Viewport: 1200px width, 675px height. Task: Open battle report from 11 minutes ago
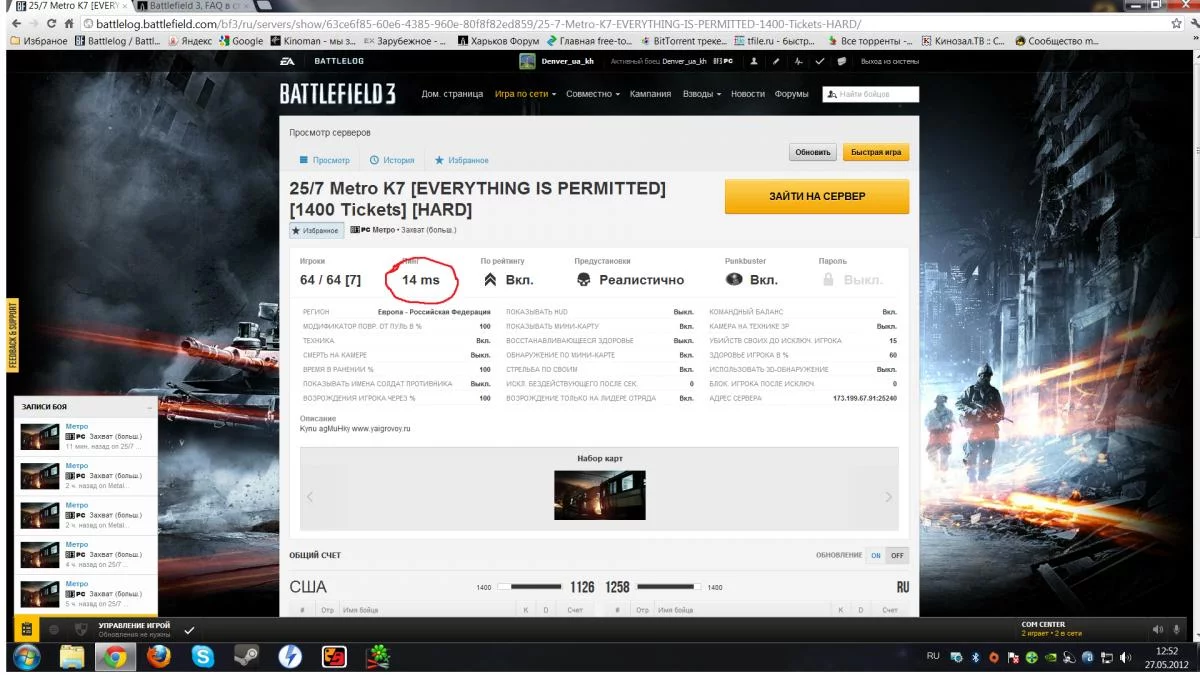click(86, 436)
